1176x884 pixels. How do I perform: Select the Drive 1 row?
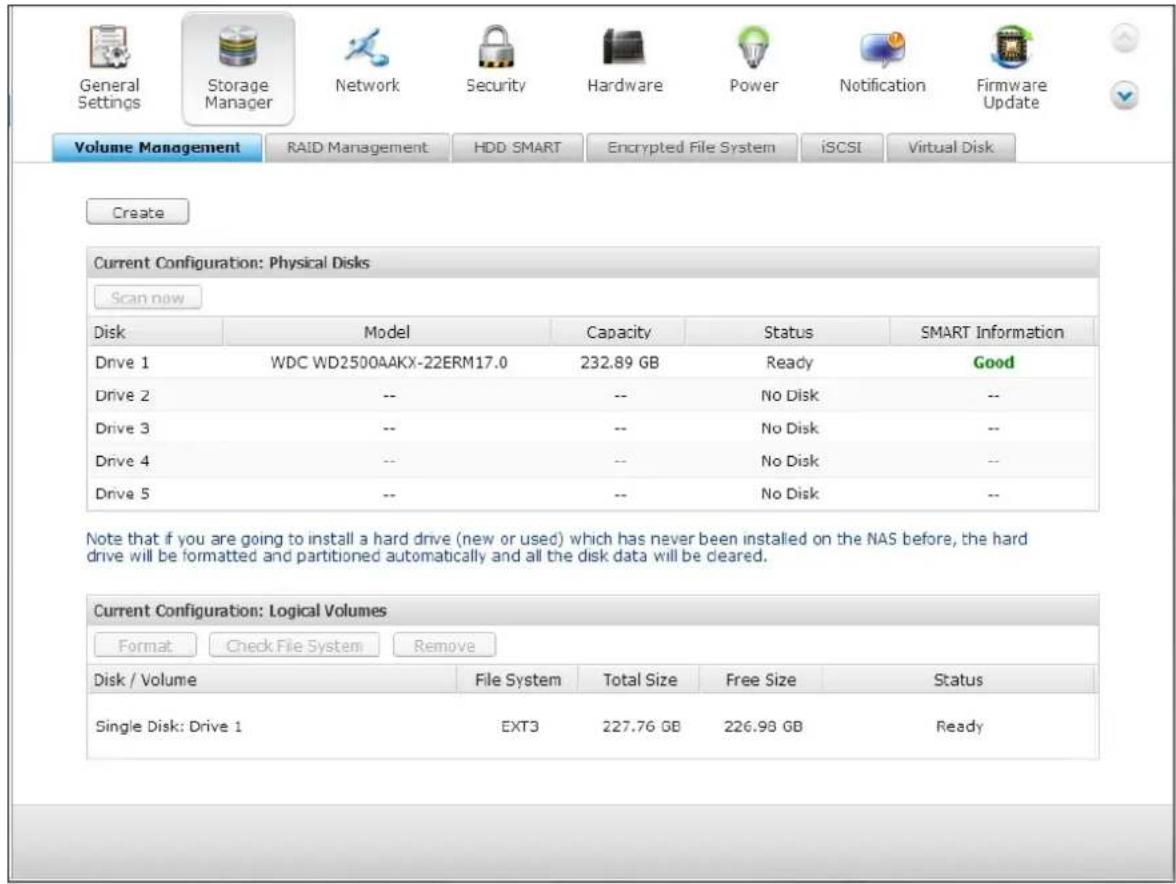[592, 362]
